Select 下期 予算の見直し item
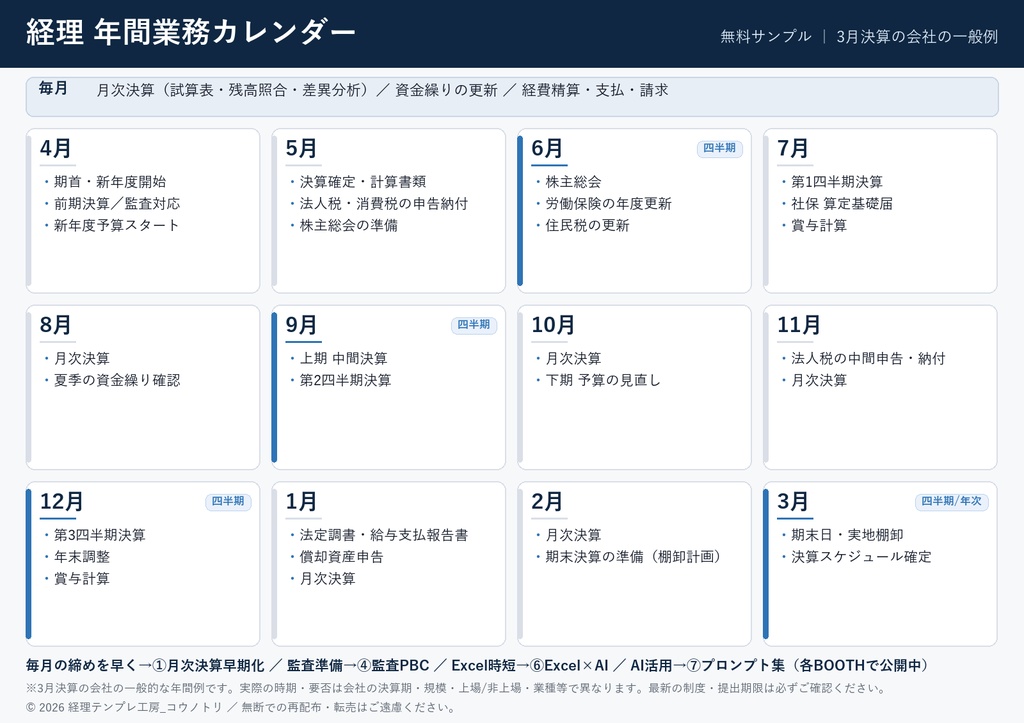1024x723 pixels. click(x=603, y=379)
